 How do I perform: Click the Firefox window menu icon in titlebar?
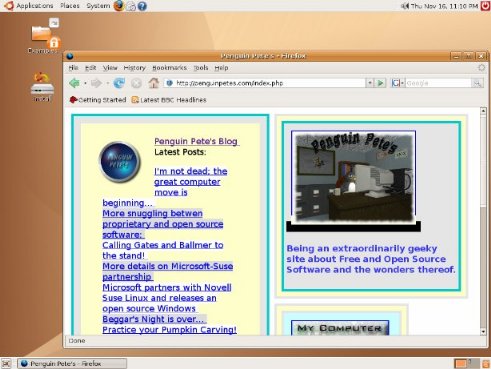[x=70, y=56]
